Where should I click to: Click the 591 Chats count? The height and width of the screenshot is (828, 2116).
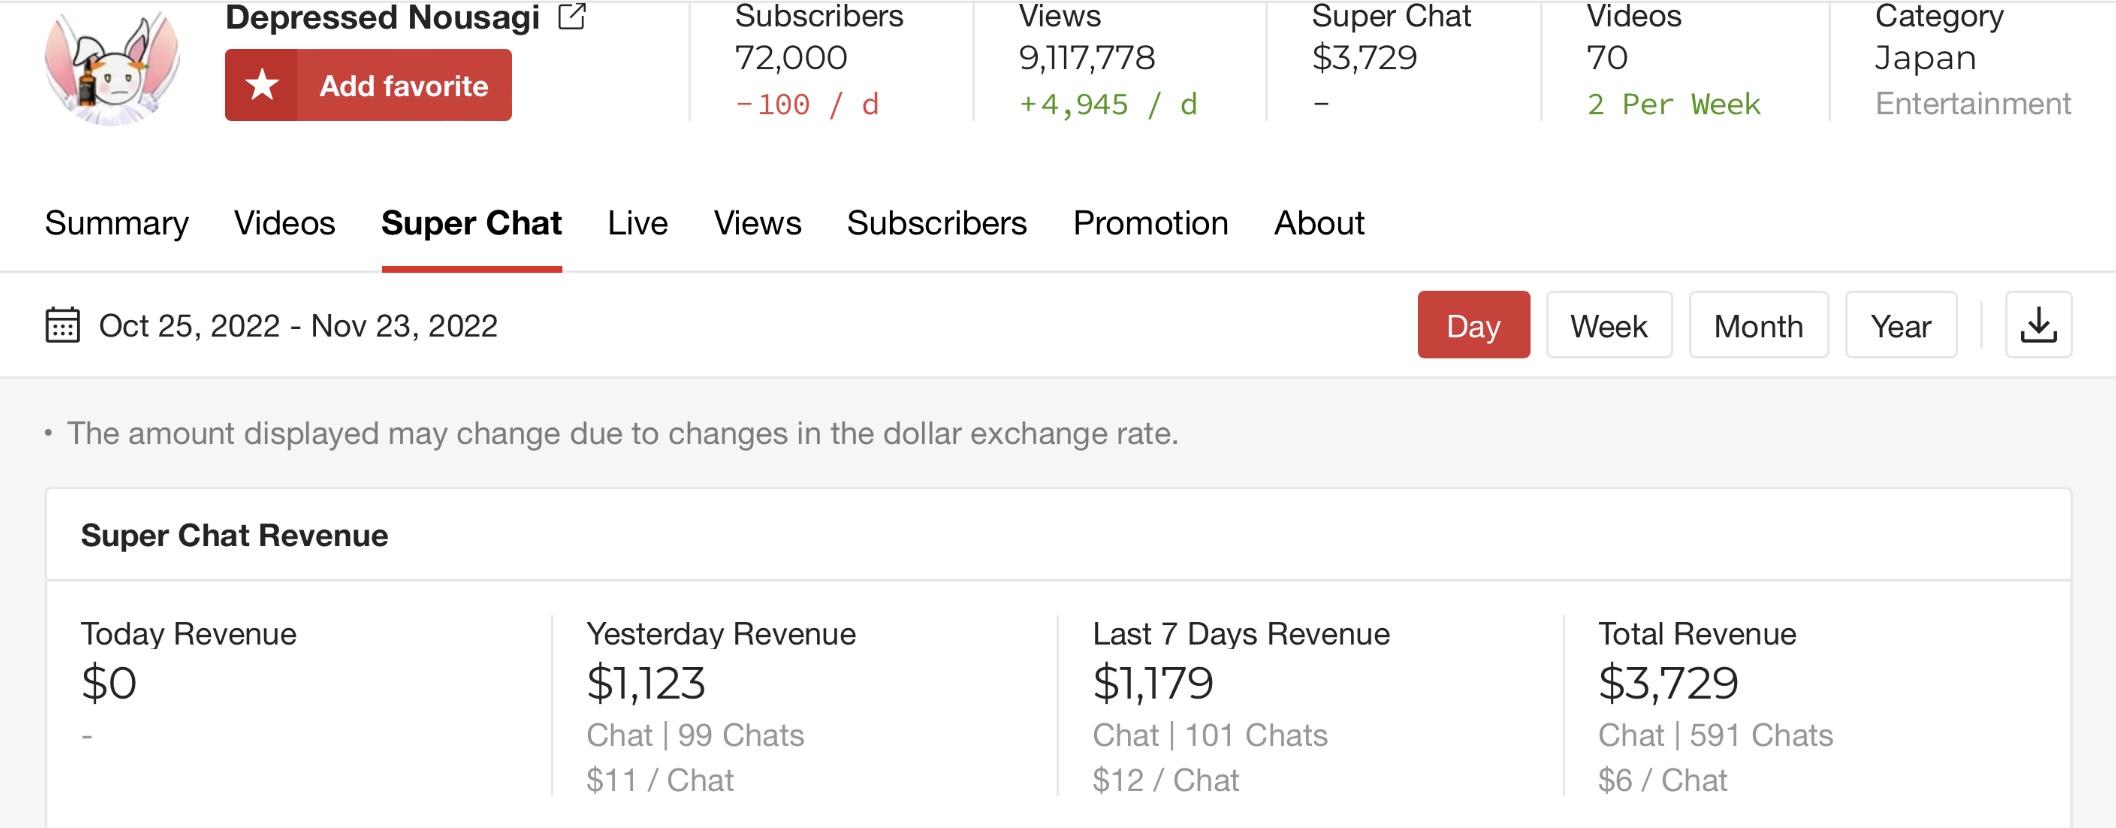pos(1761,735)
